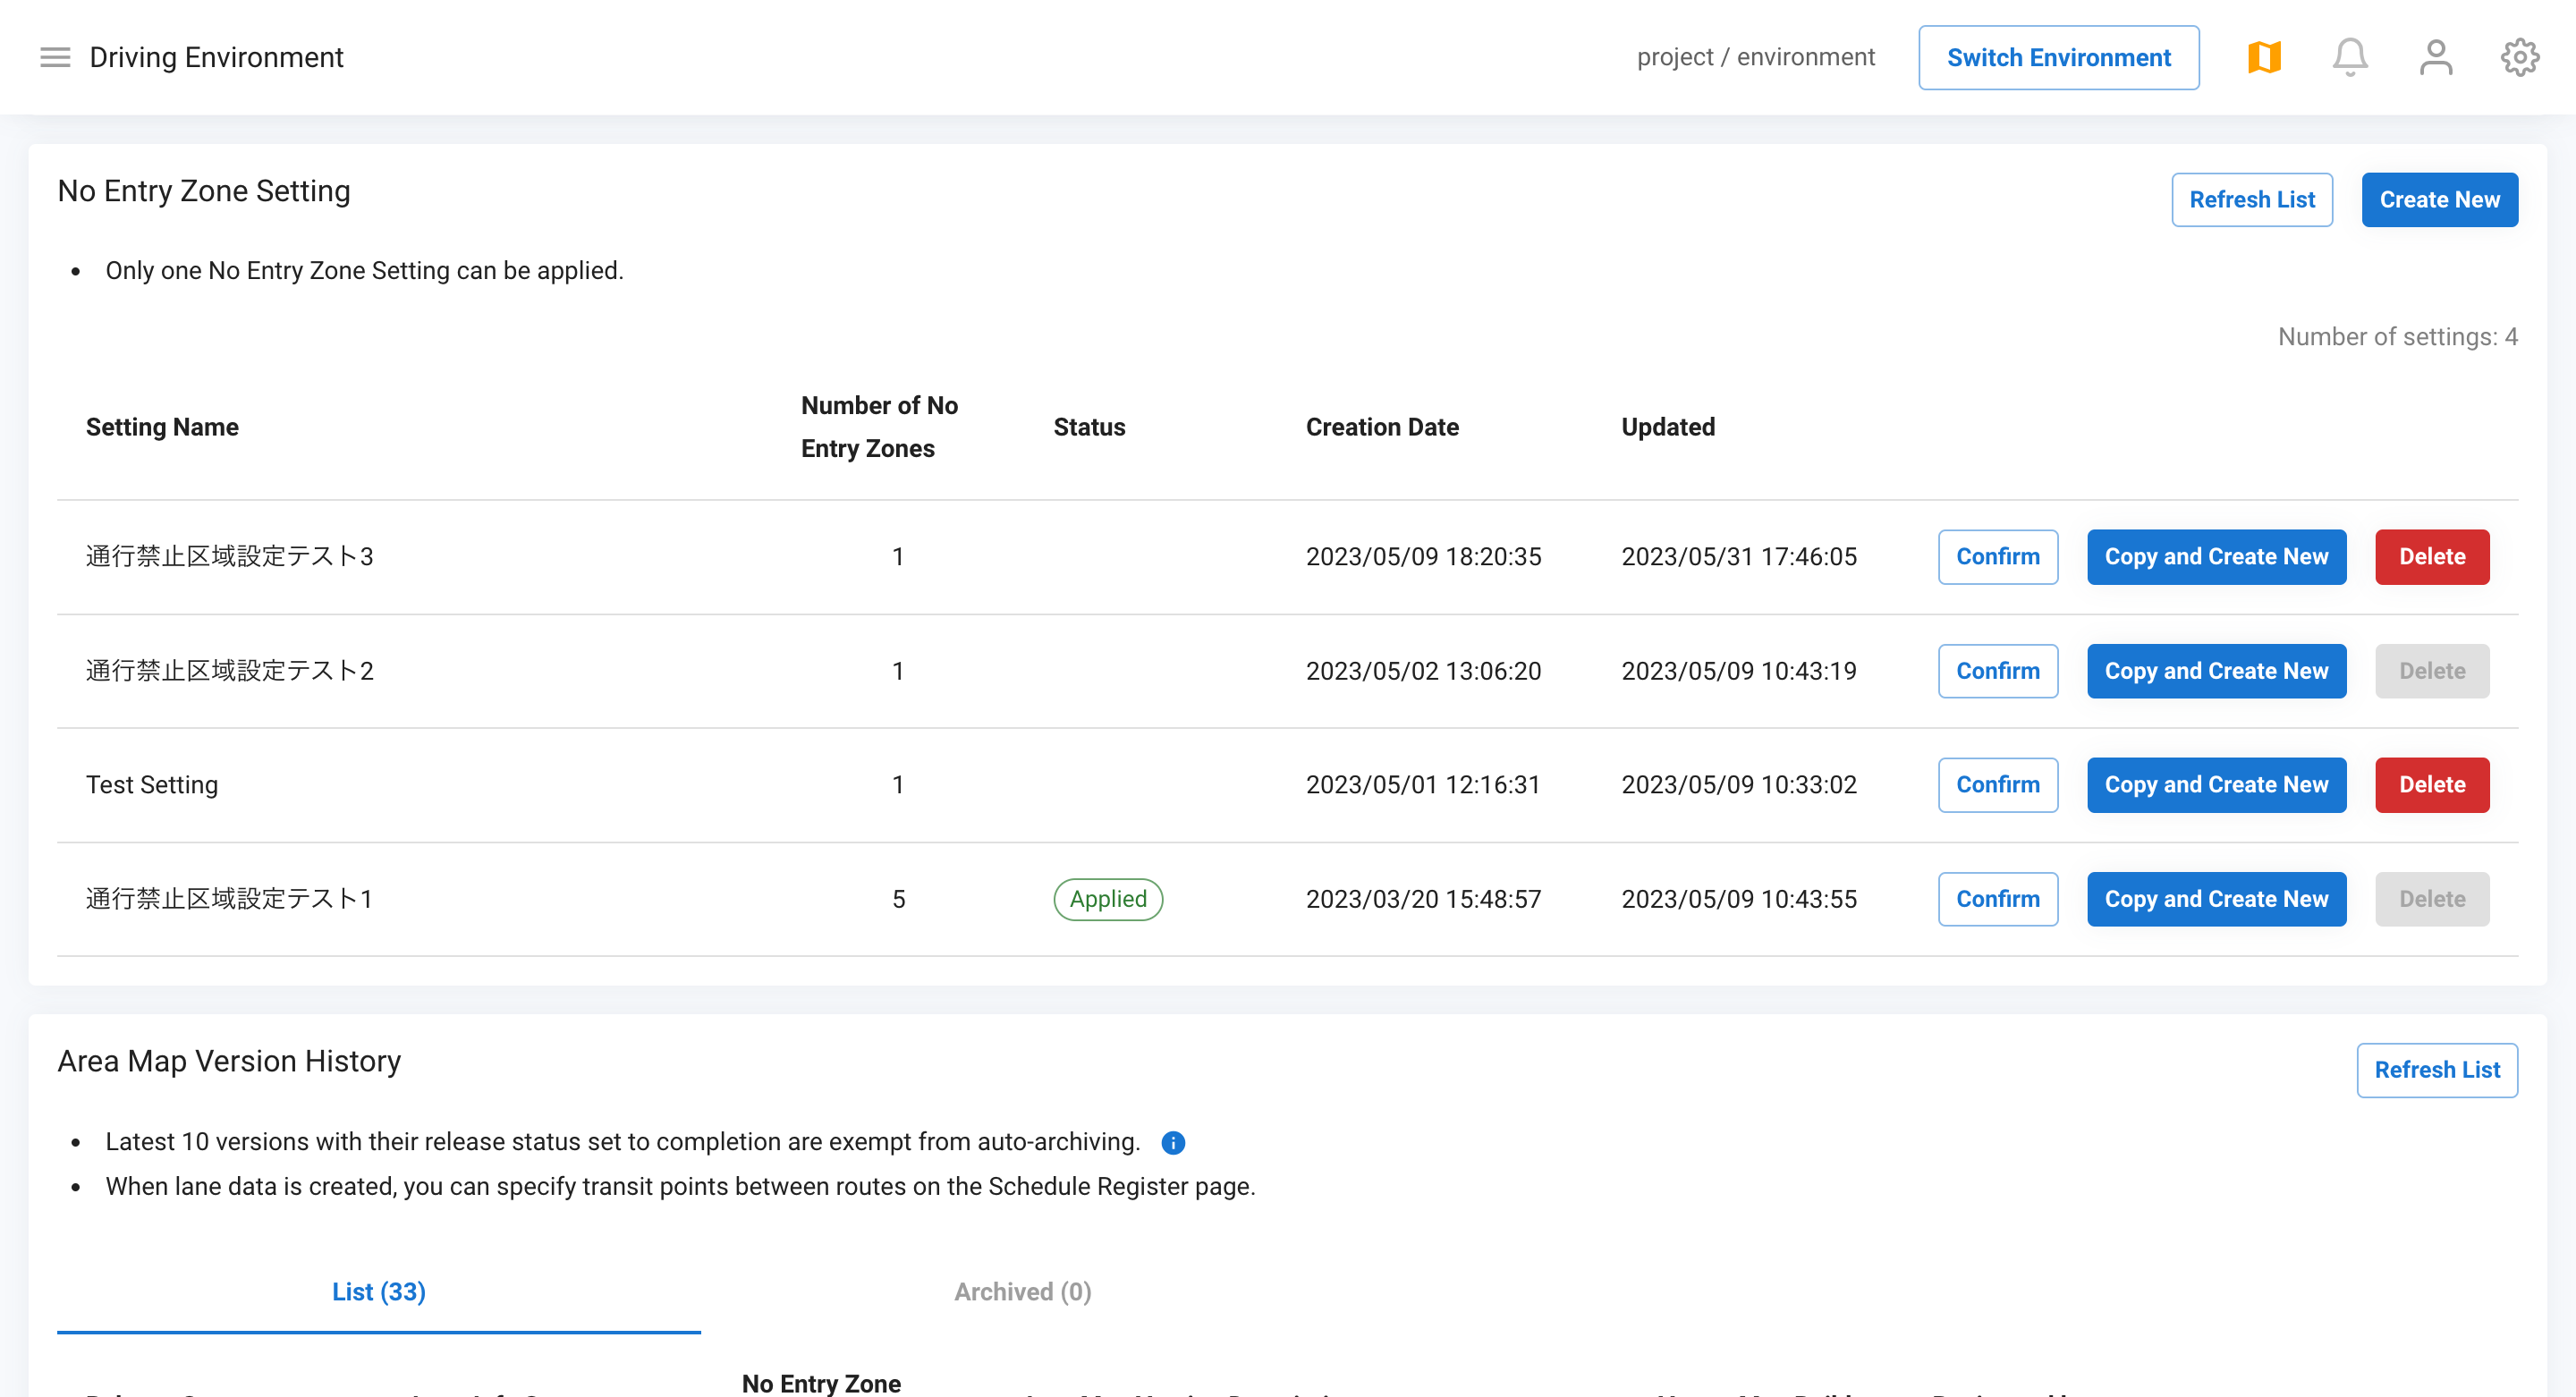Open the hamburger navigation menu
The width and height of the screenshot is (2576, 1397).
pos(55,57)
